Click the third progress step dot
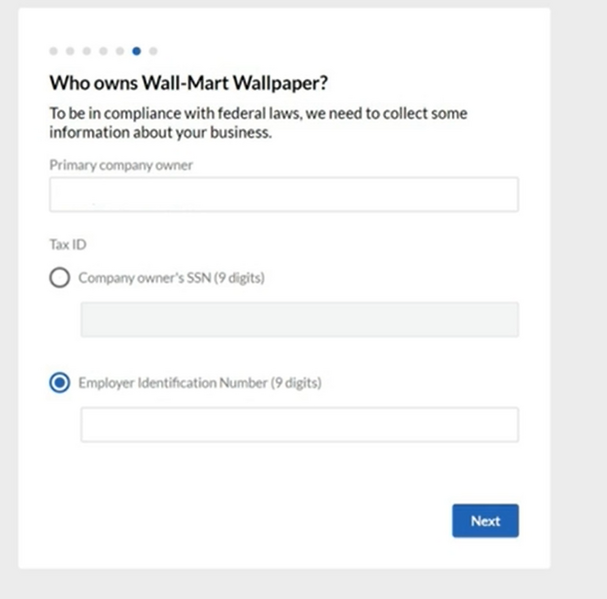Screen dimensions: 607x599 [x=87, y=51]
